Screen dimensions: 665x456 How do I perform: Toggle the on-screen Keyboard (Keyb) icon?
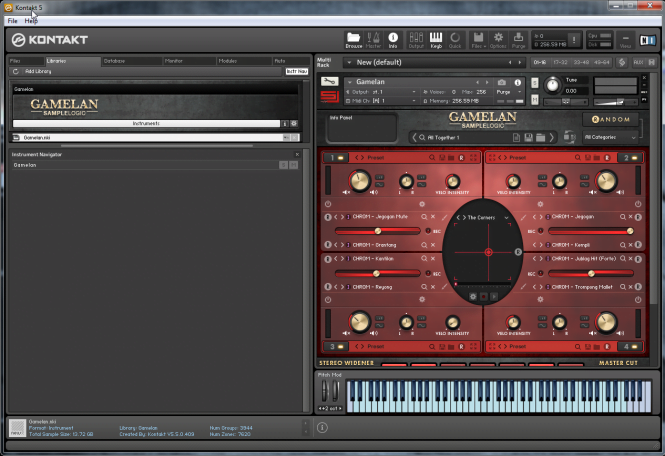[436, 40]
